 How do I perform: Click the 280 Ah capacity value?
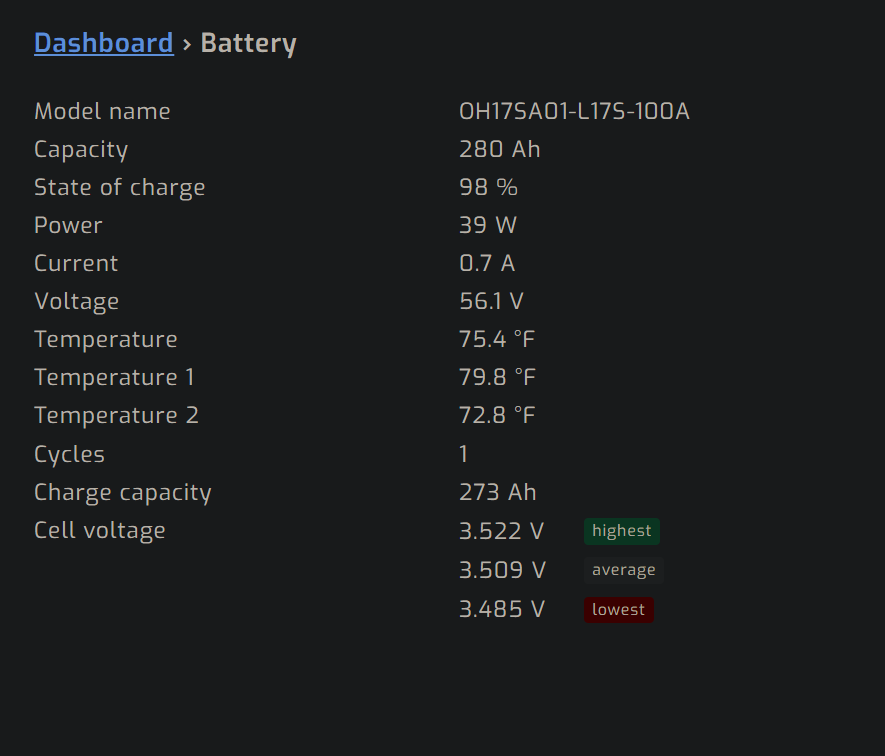[500, 149]
